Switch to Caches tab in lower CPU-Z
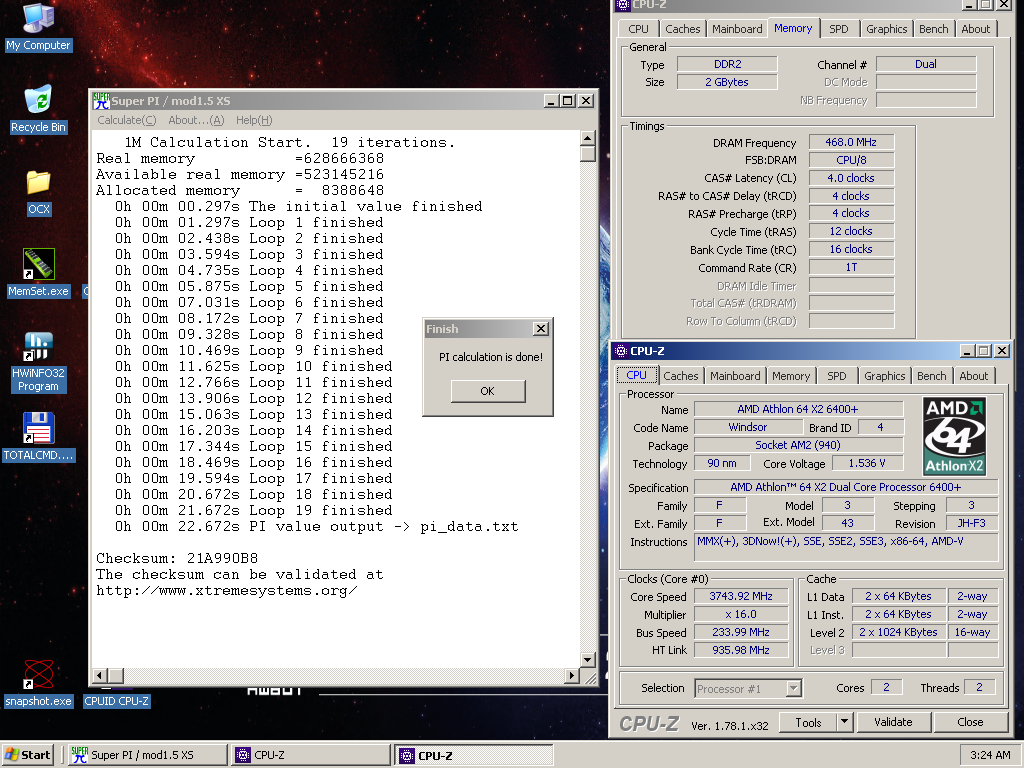Viewport: 1024px width, 768px height. pyautogui.click(x=680, y=376)
